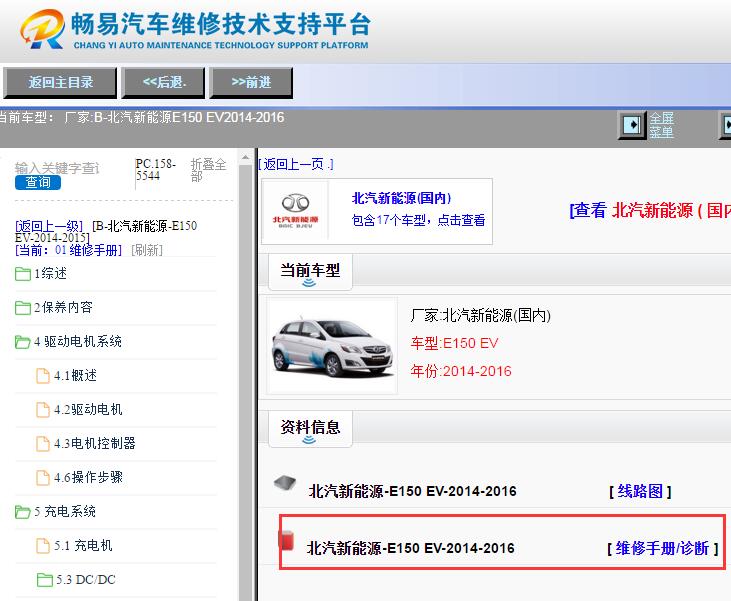The image size is (731, 601).
Task: Select the 当前车型 tab
Action: coord(310,272)
